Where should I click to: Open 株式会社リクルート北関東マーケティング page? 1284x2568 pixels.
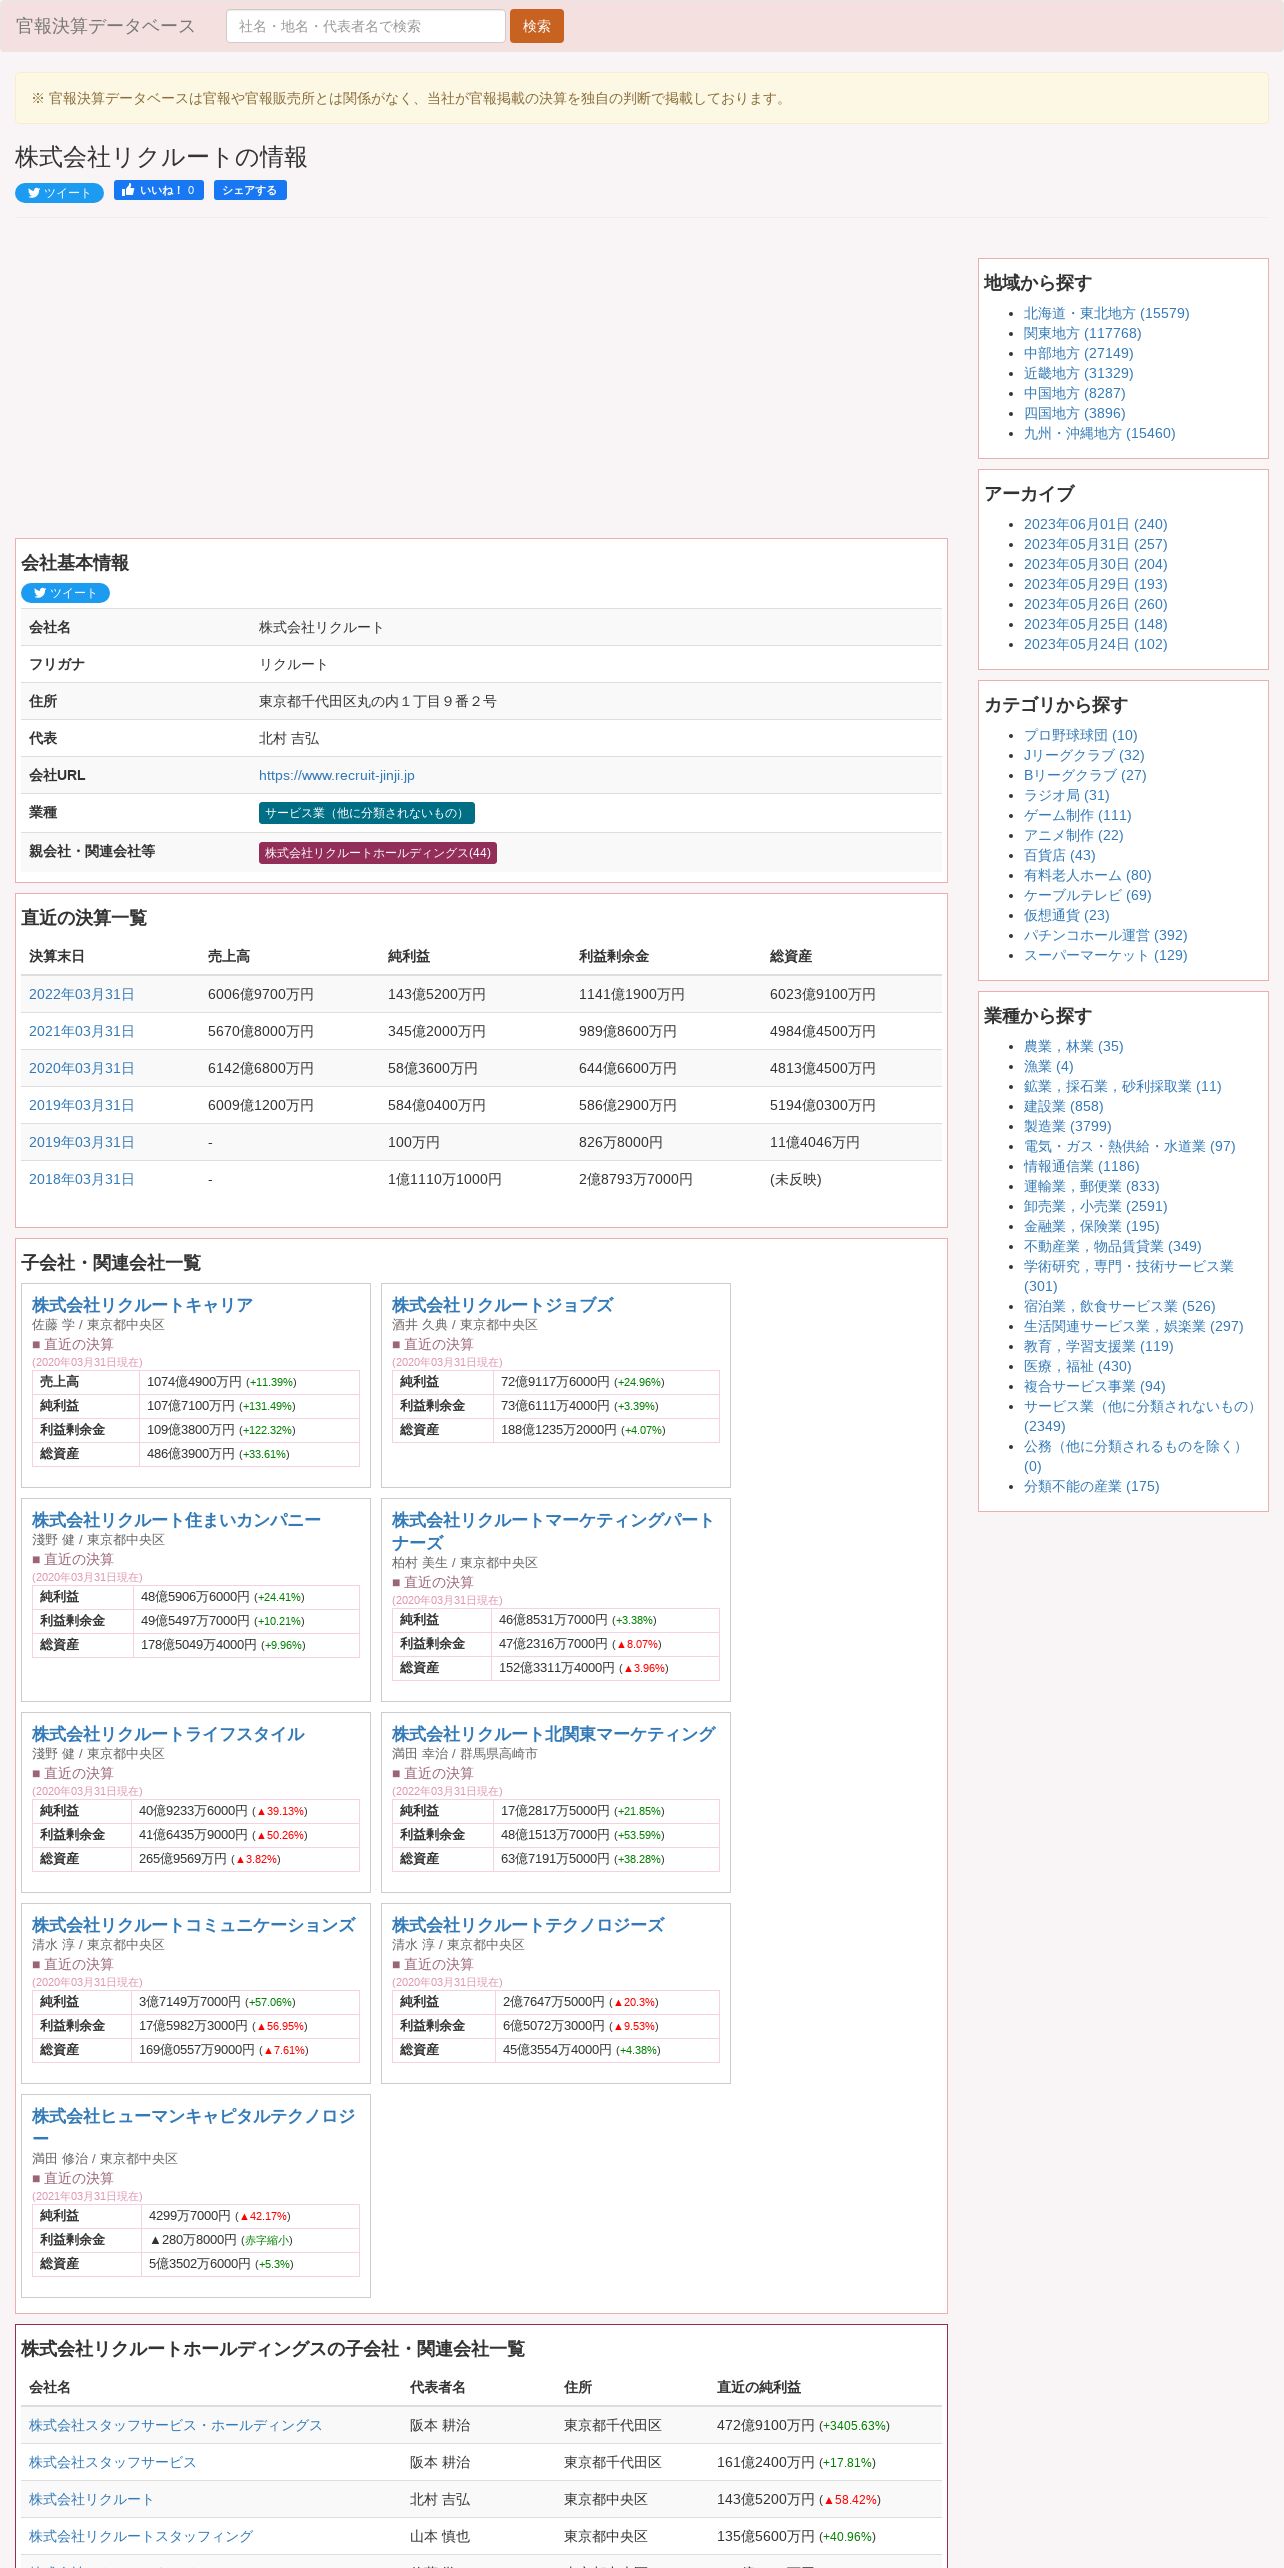click(553, 1734)
